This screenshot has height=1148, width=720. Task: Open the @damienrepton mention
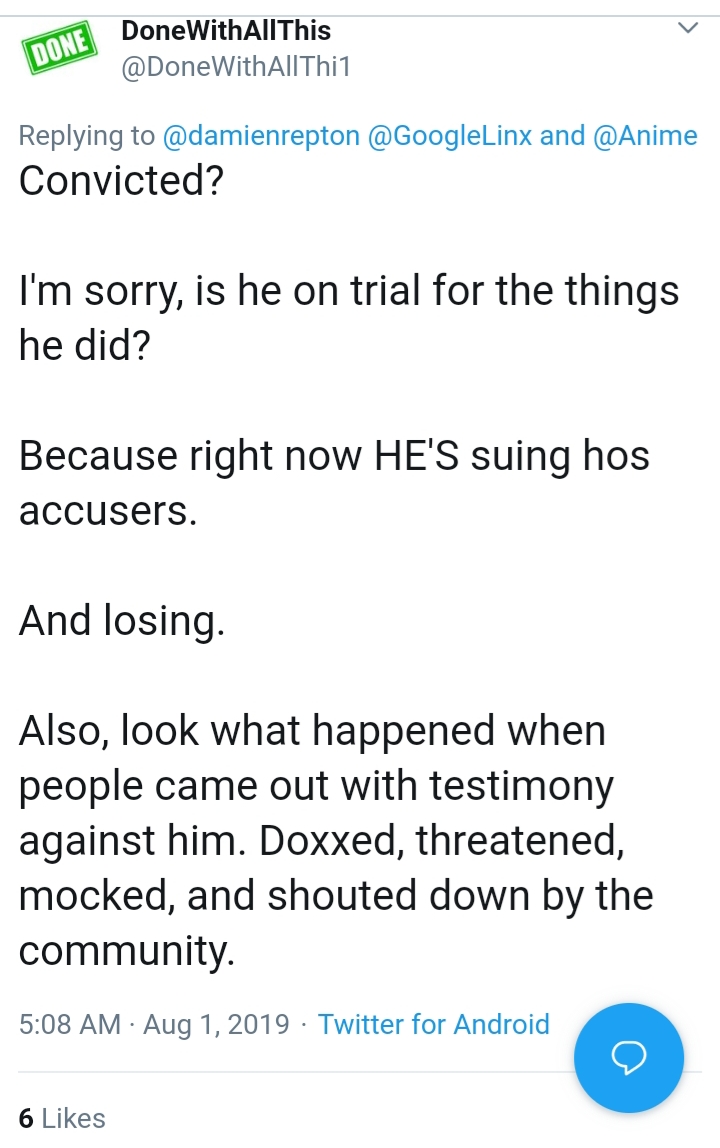261,136
